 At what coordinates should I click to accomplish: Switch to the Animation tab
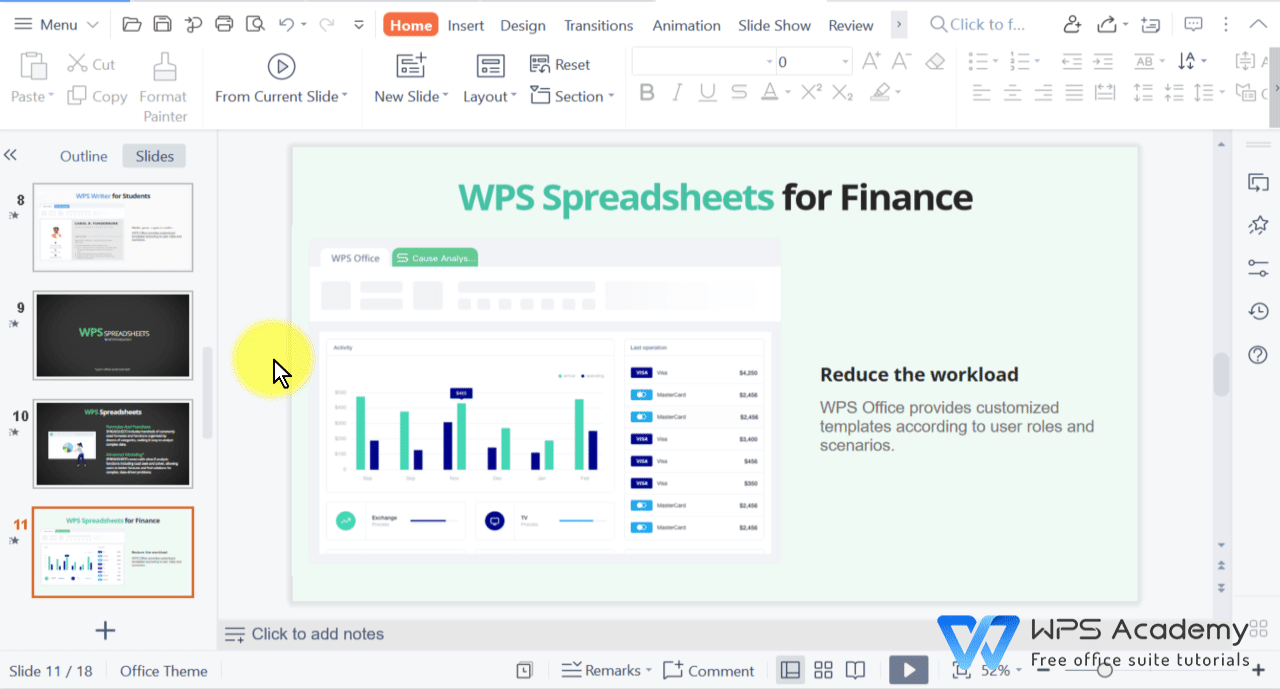686,25
